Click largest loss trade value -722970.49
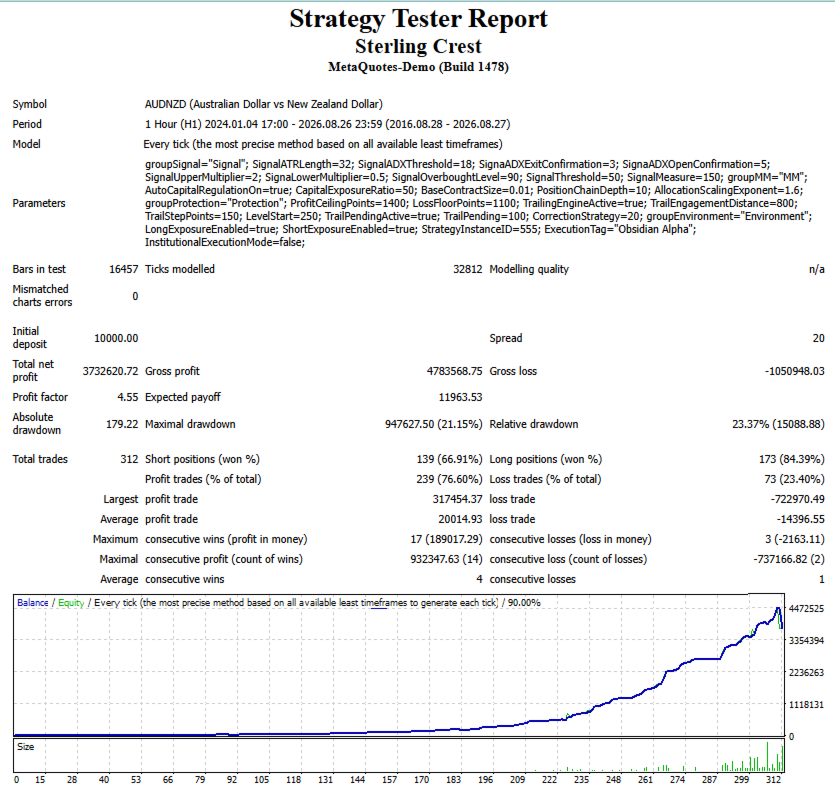This screenshot has width=835, height=792. 797,500
